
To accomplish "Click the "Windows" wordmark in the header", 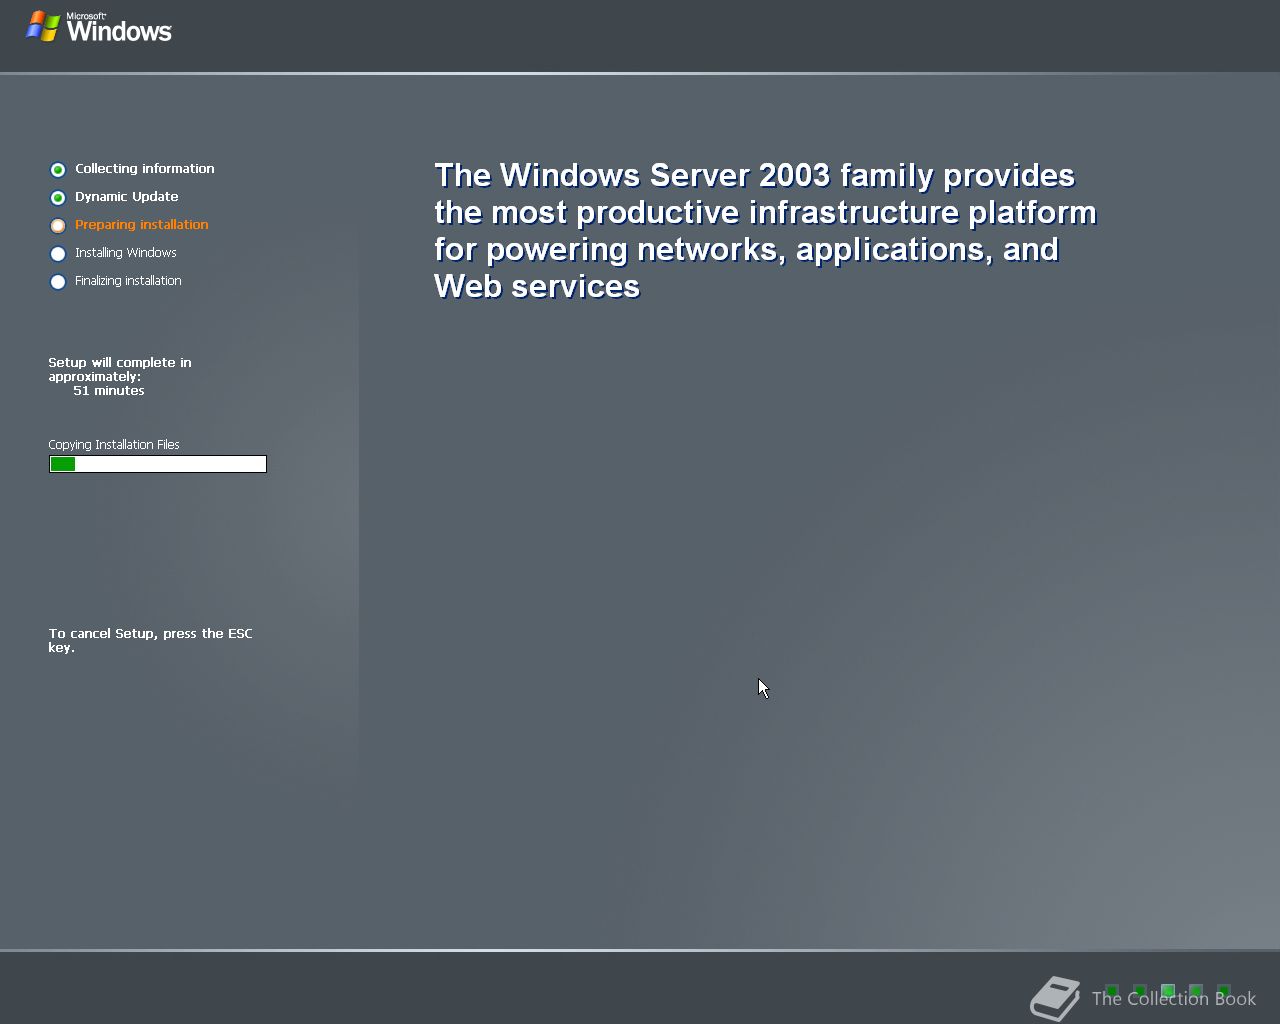I will pyautogui.click(x=119, y=31).
